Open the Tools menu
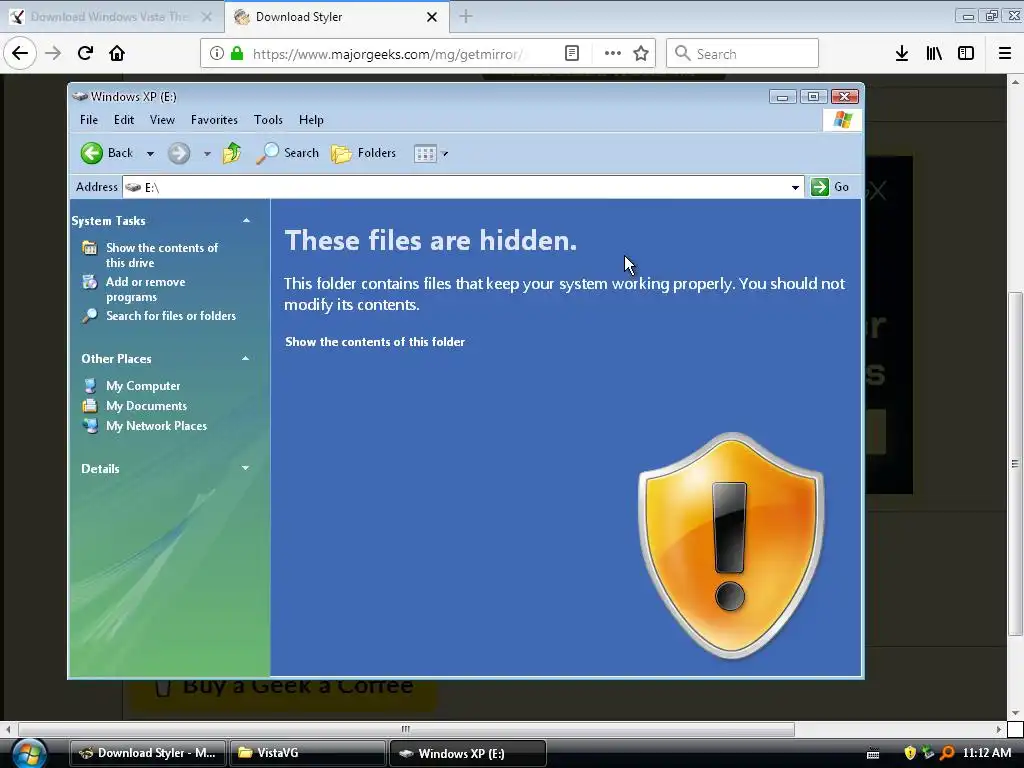Image resolution: width=1024 pixels, height=768 pixels. click(268, 120)
